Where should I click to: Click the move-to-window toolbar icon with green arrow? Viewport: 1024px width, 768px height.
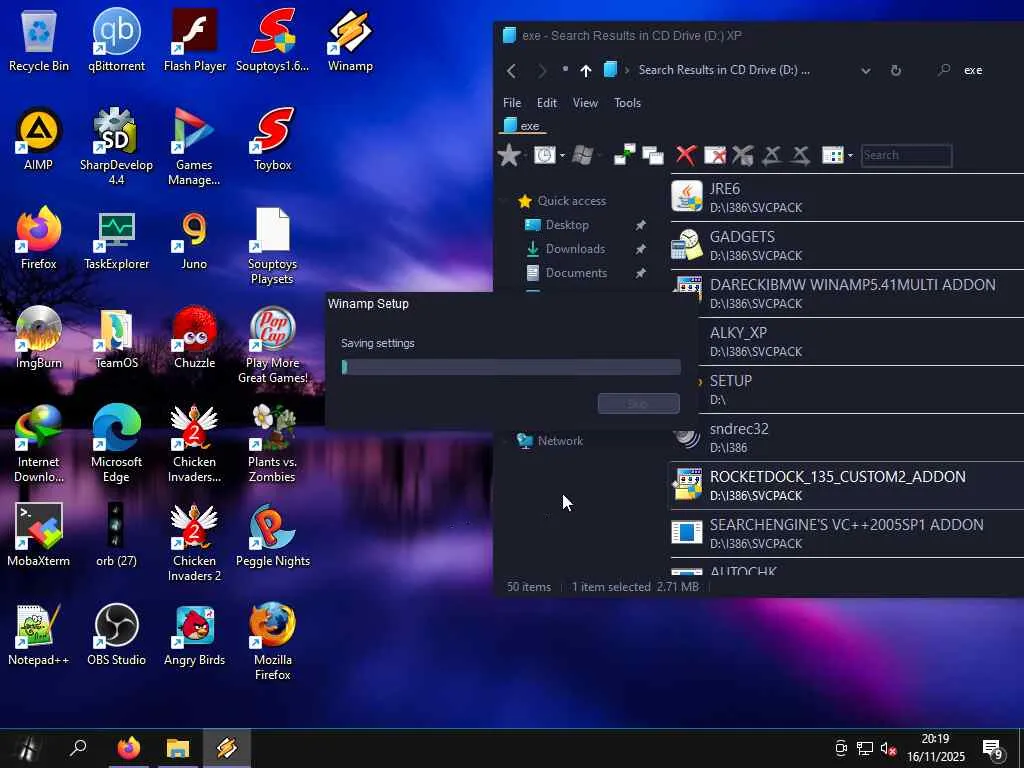coord(624,155)
